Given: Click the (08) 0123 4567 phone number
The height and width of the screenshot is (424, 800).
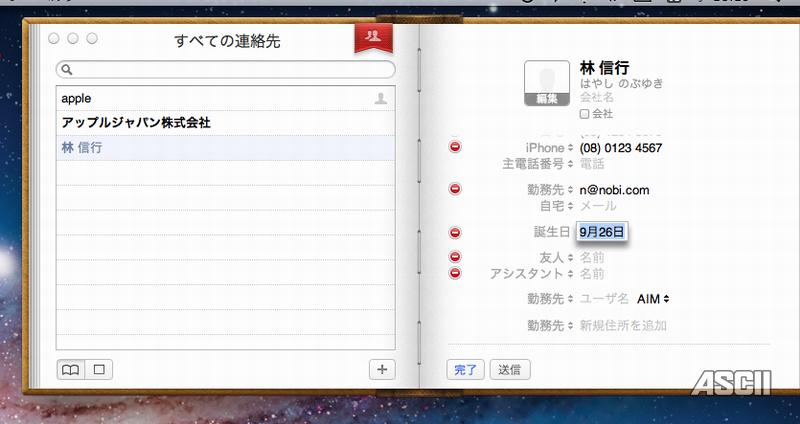Looking at the screenshot, I should pyautogui.click(x=621, y=148).
